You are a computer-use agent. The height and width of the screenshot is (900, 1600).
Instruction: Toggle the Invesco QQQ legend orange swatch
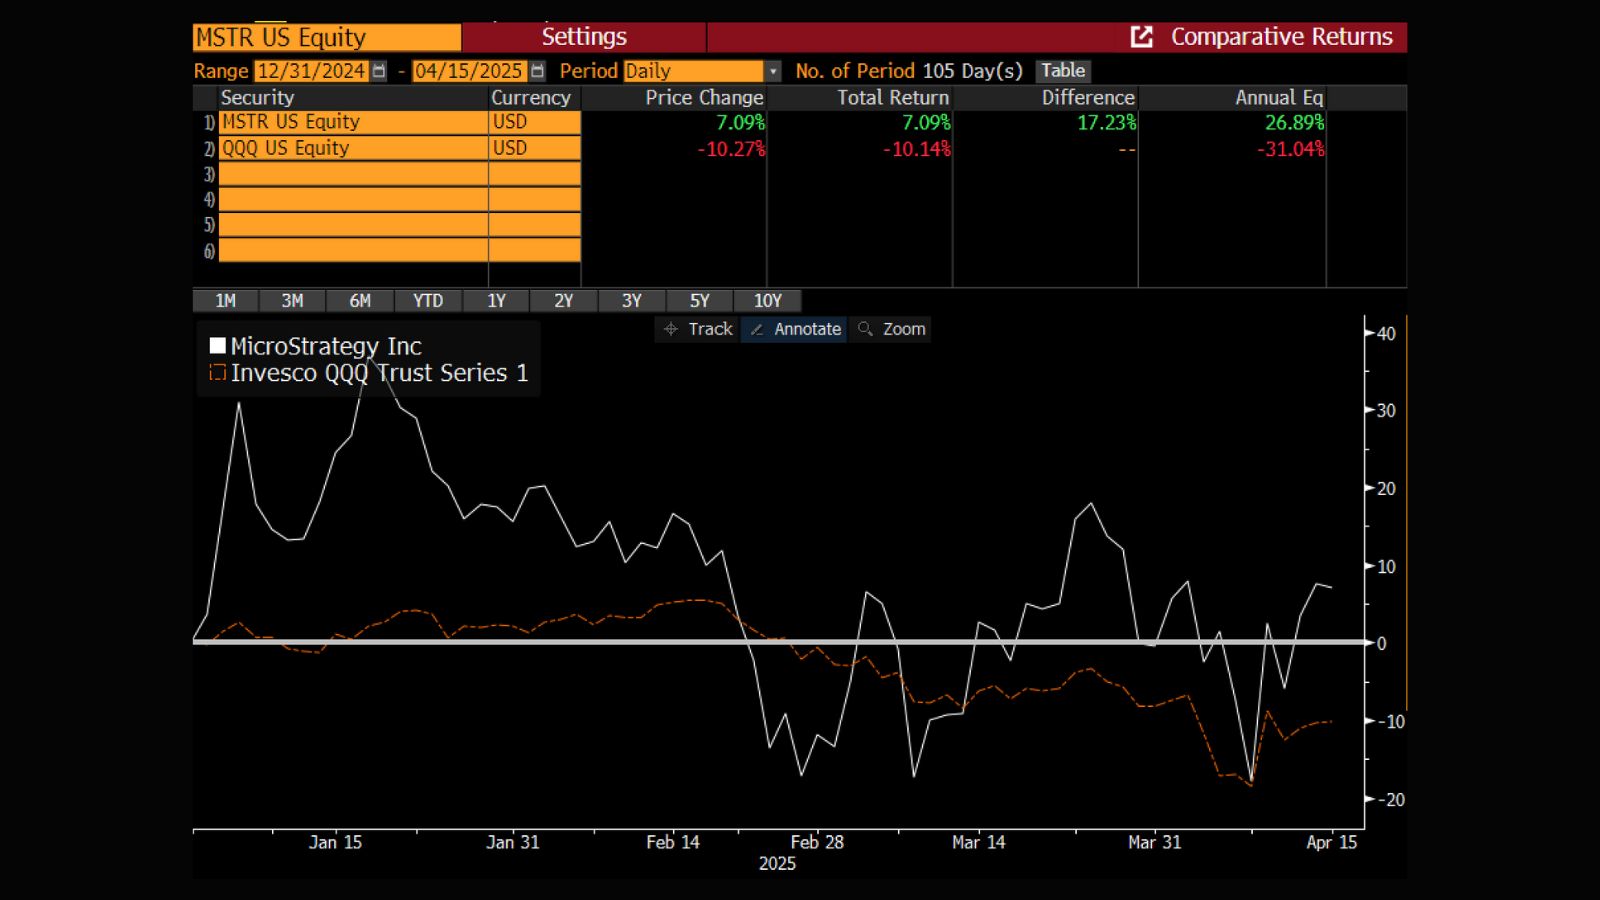pos(217,373)
